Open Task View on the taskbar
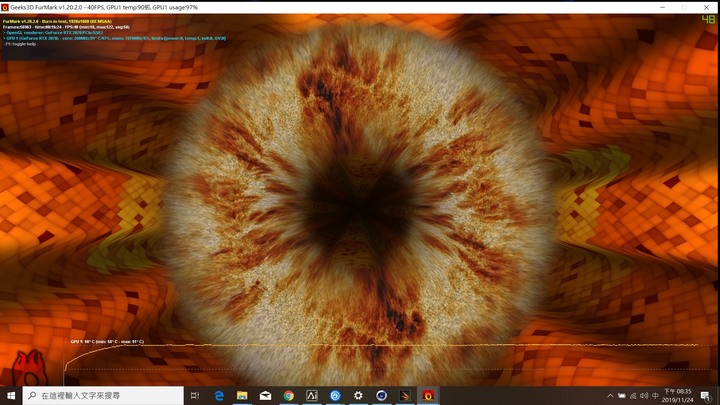720x405 pixels. [x=195, y=395]
